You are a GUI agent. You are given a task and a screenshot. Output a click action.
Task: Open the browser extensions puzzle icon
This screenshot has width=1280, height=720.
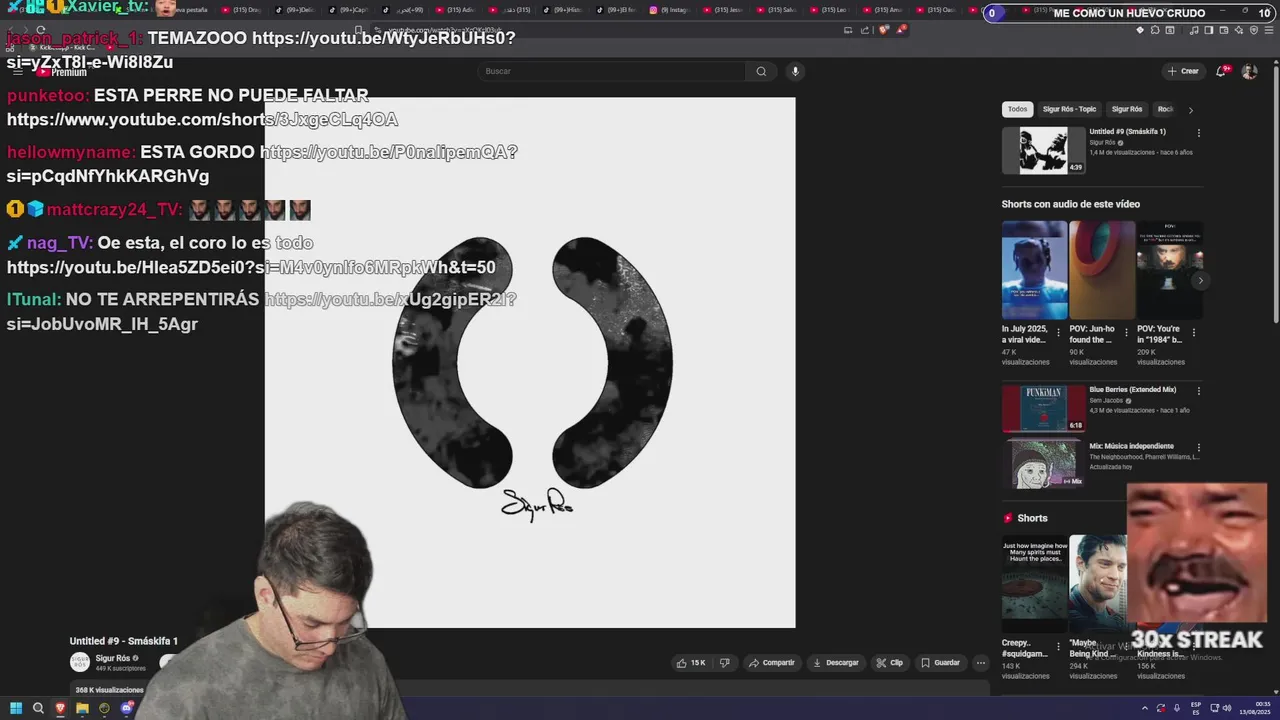1155,30
